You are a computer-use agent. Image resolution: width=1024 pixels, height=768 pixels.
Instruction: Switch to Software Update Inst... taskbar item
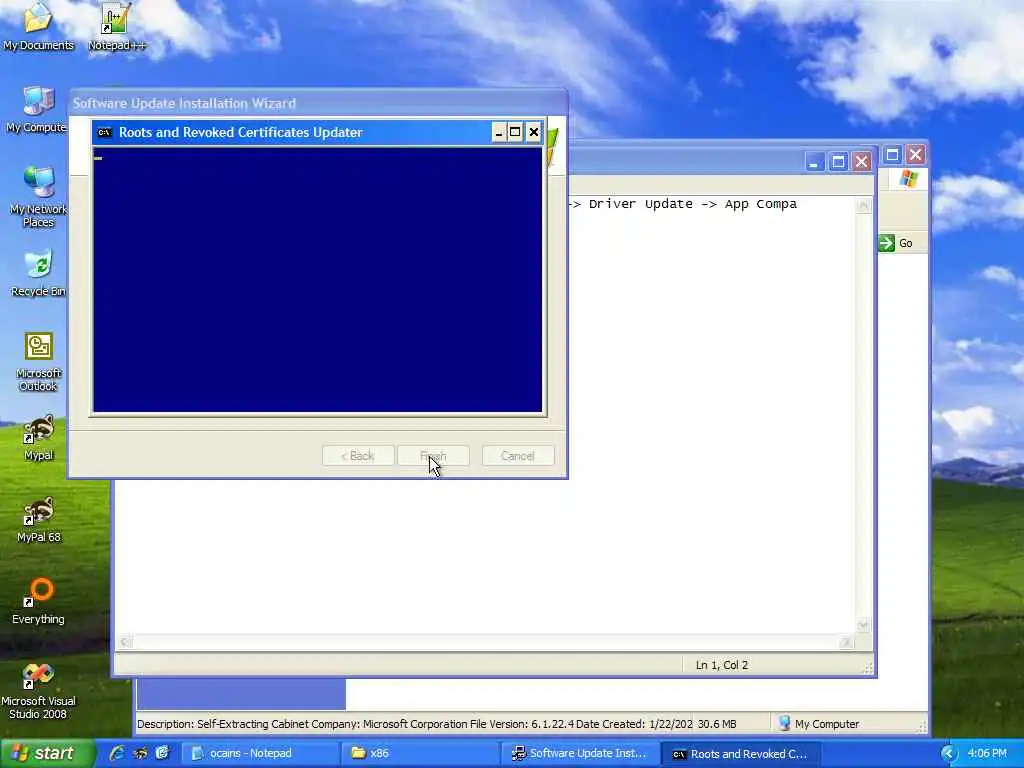tap(580, 753)
